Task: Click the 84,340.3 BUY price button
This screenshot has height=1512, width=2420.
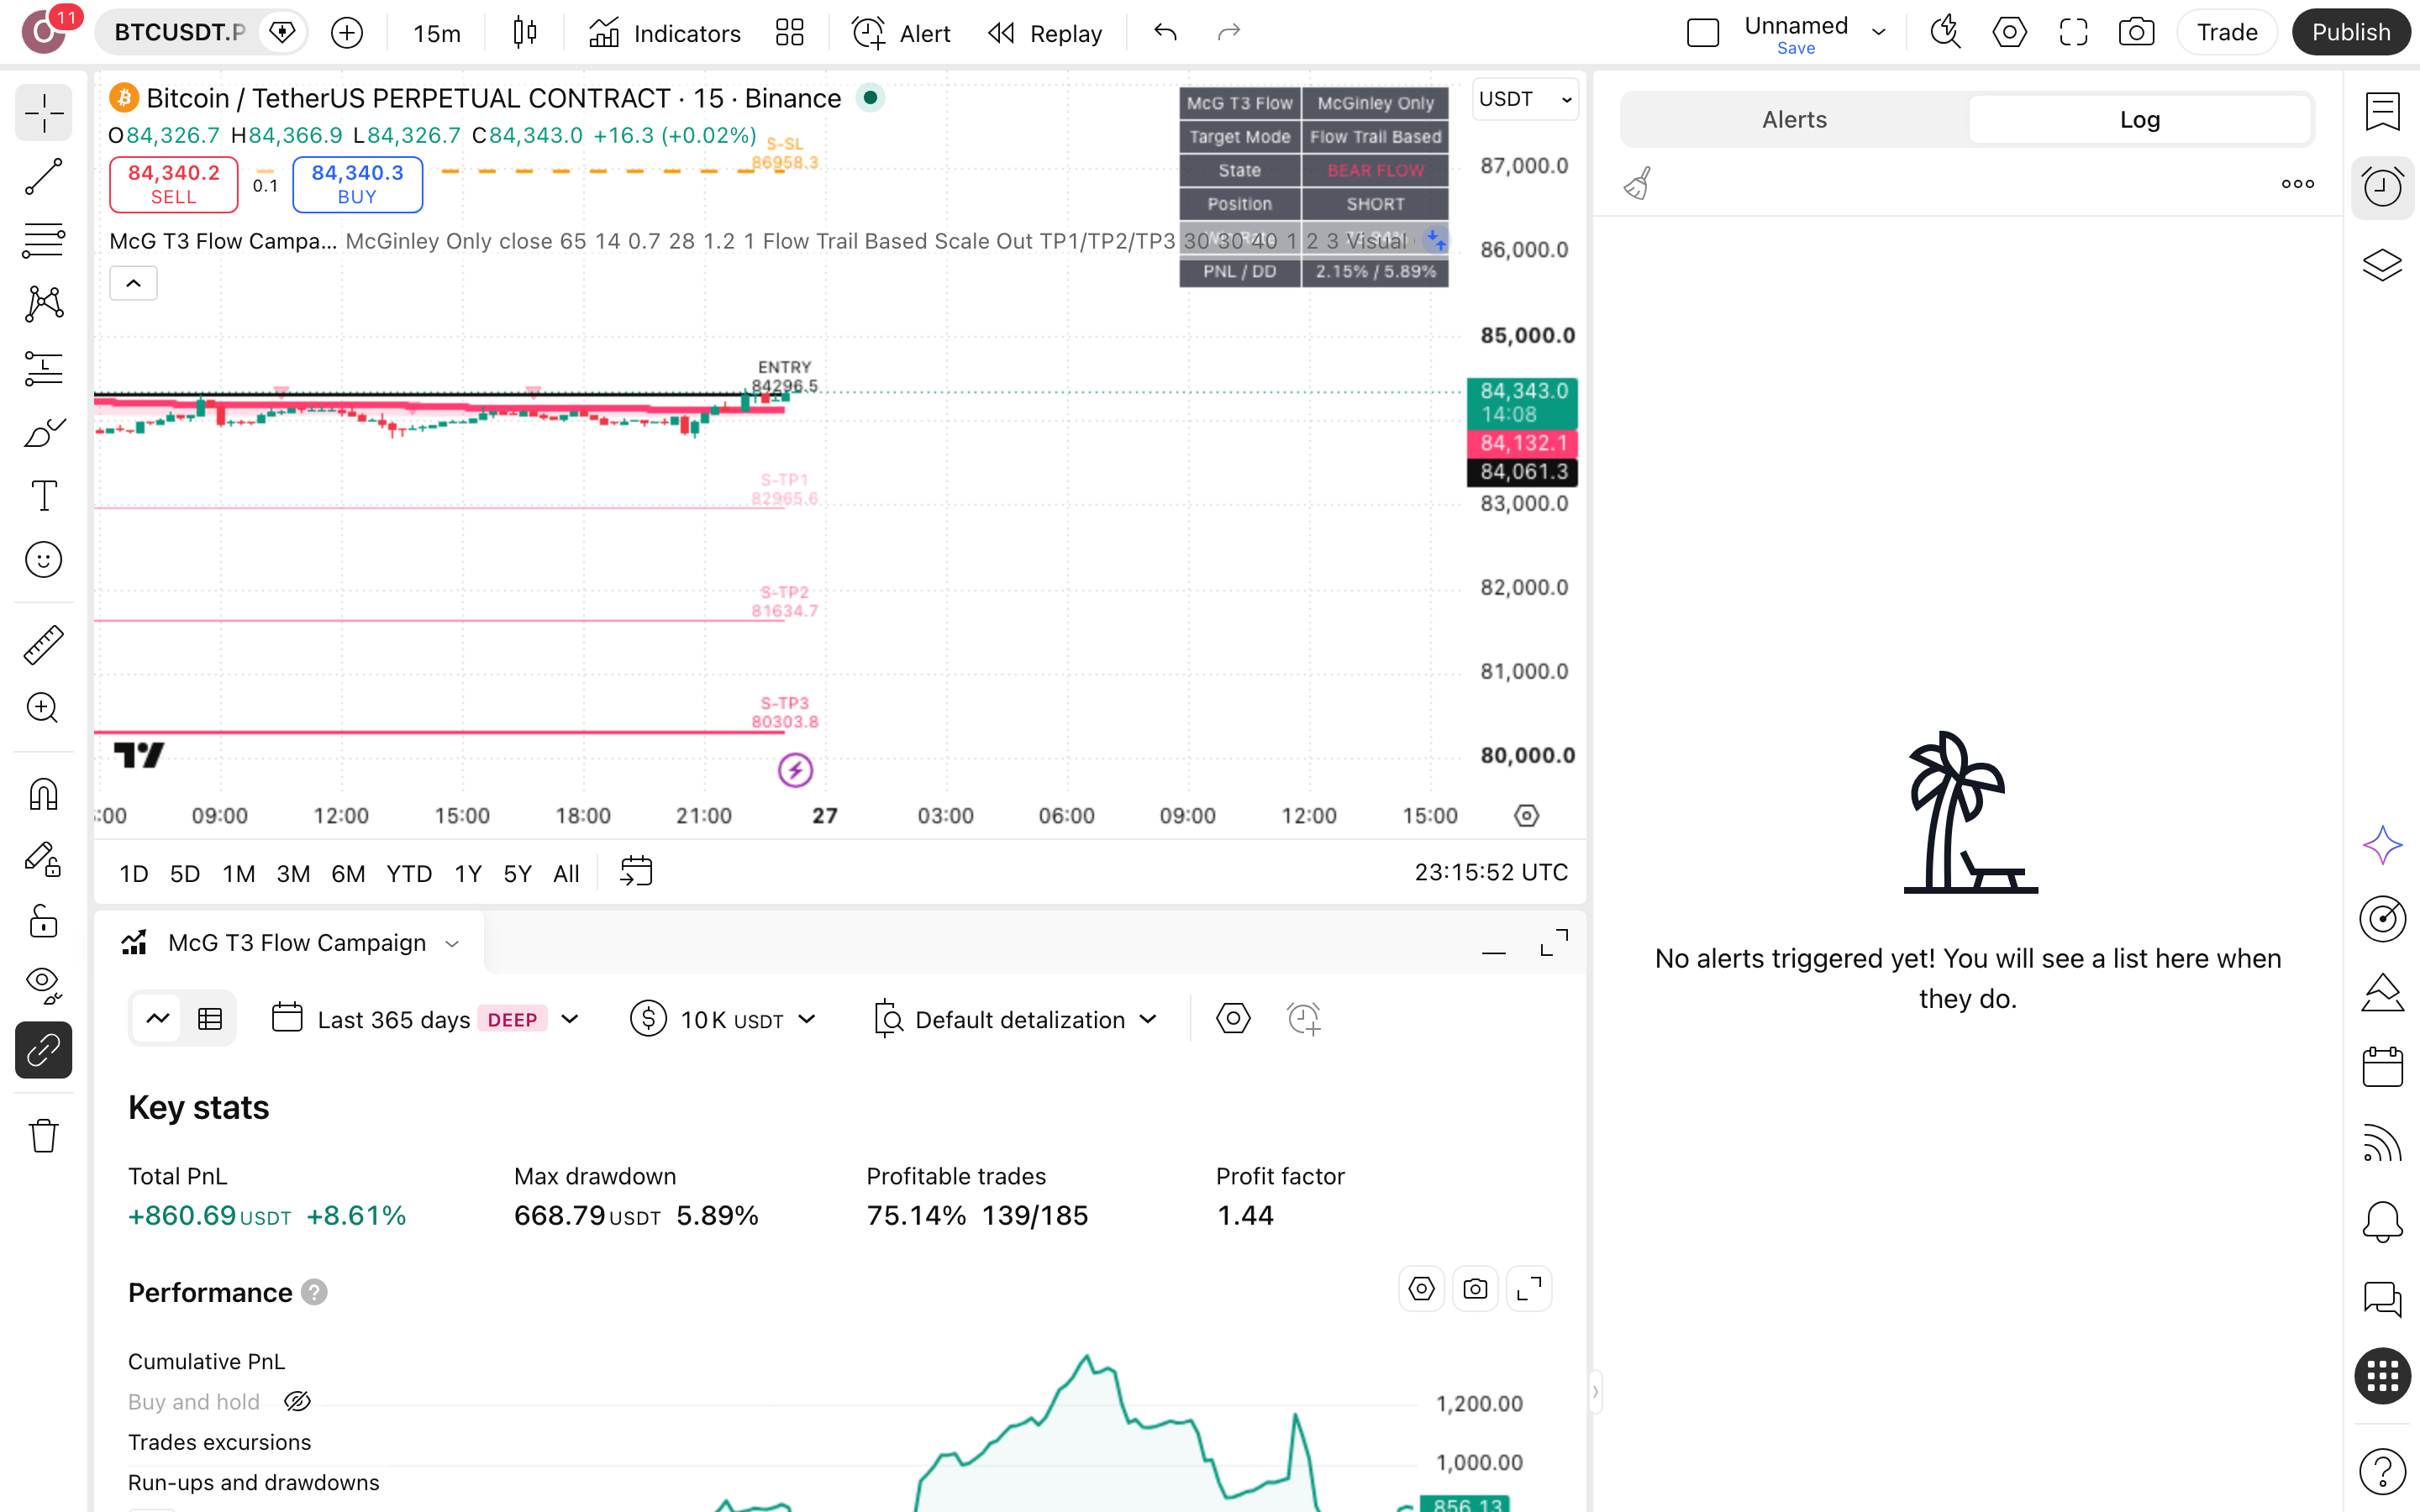Action: coord(358,184)
